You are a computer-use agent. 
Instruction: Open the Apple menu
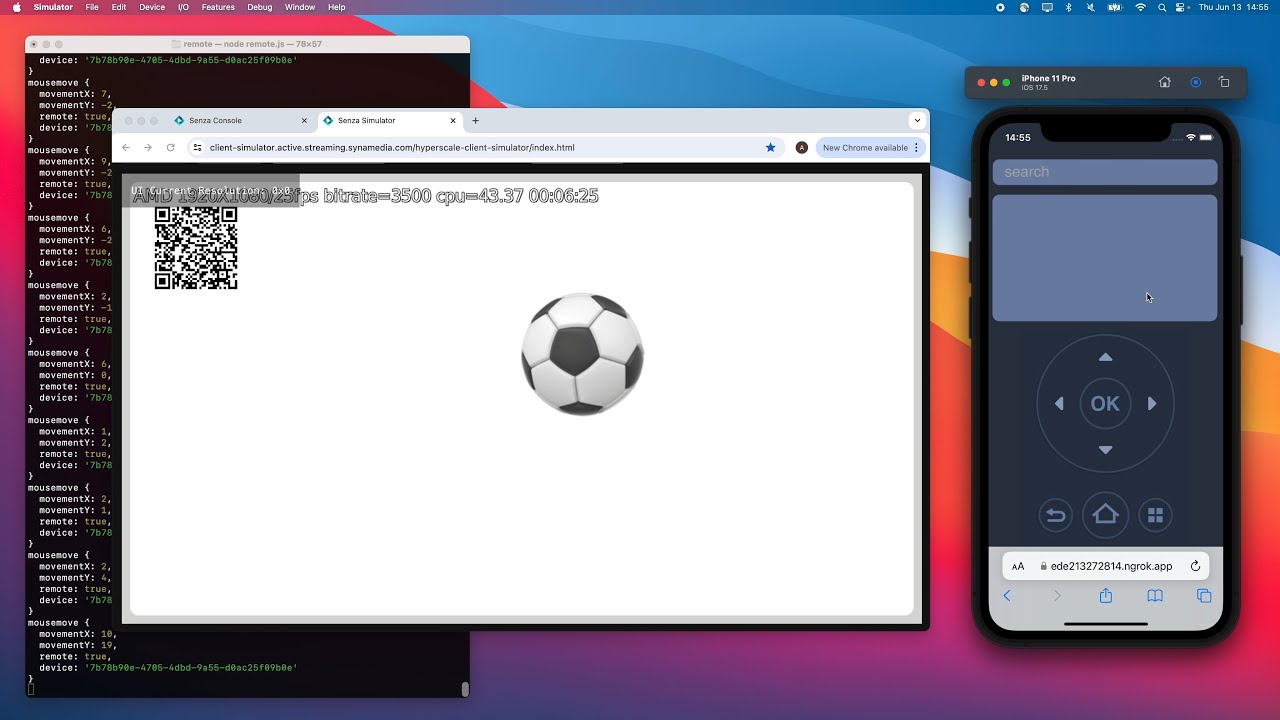click(16, 7)
